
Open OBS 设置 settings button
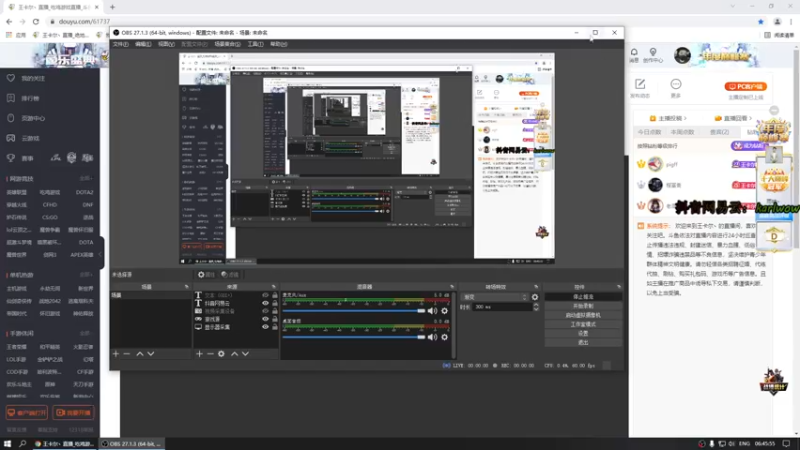[583, 333]
